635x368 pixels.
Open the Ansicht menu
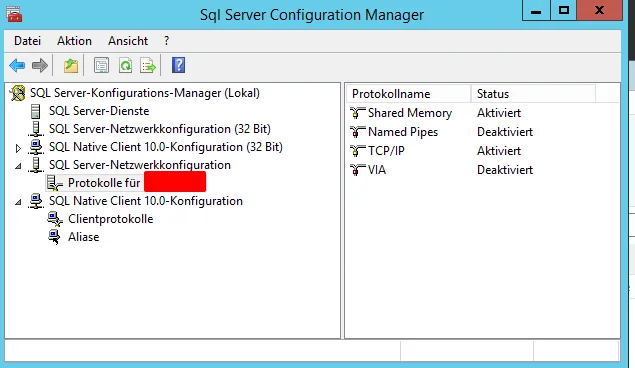point(128,41)
